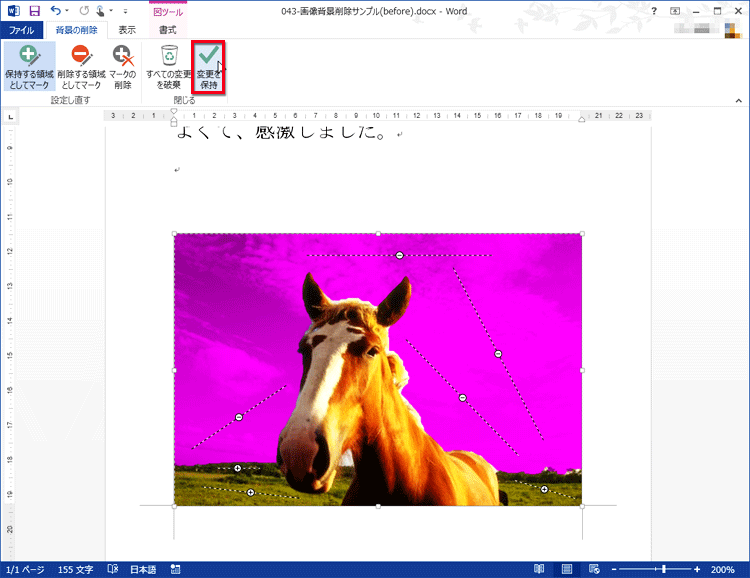Click the zoom slider handle
Viewport: 750px width, 578px height.
pyautogui.click(x=664, y=569)
